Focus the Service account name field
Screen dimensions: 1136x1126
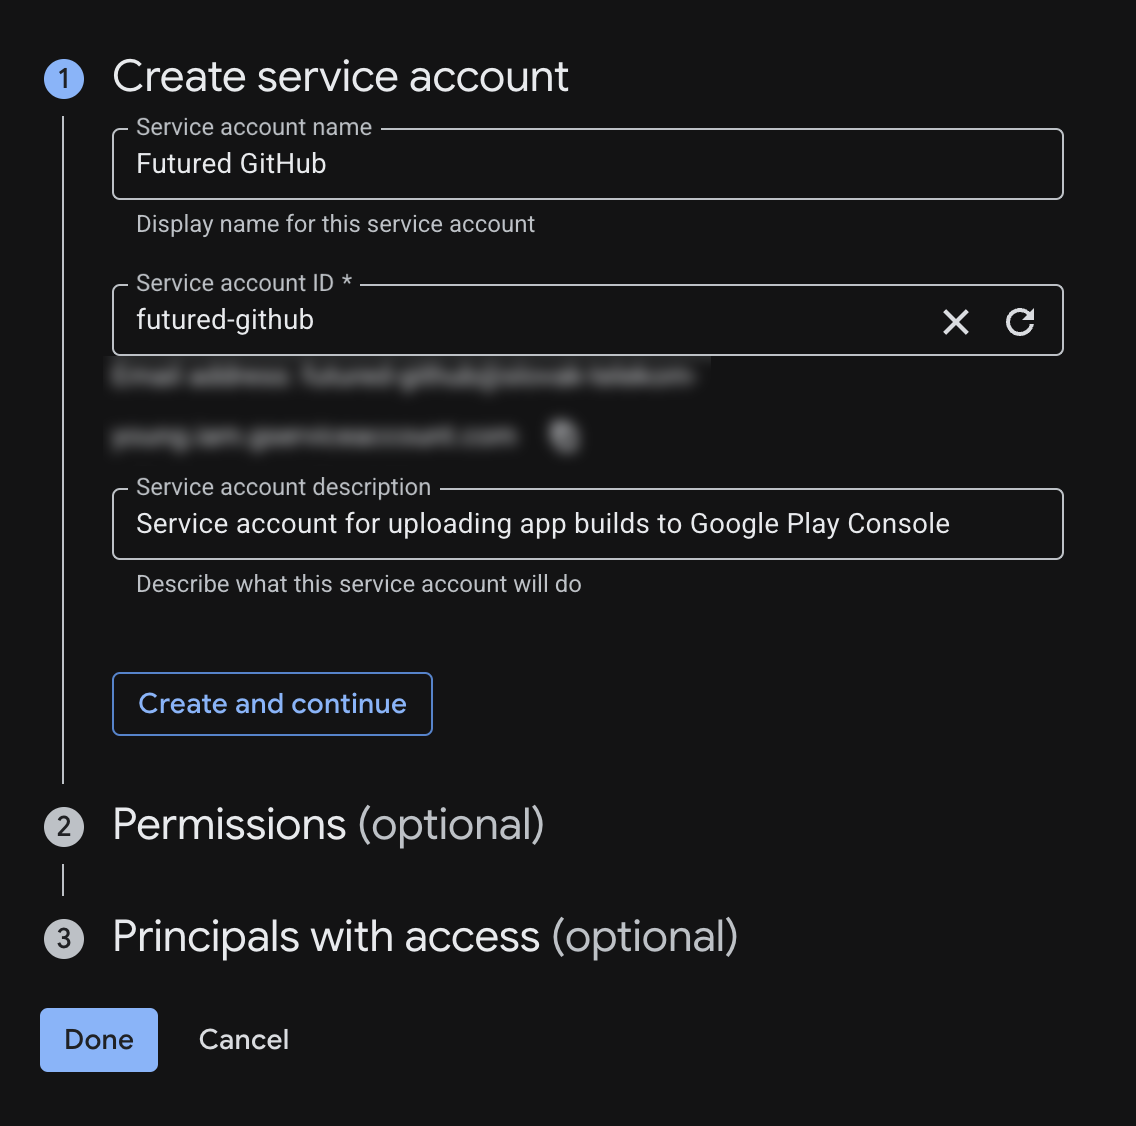click(587, 164)
